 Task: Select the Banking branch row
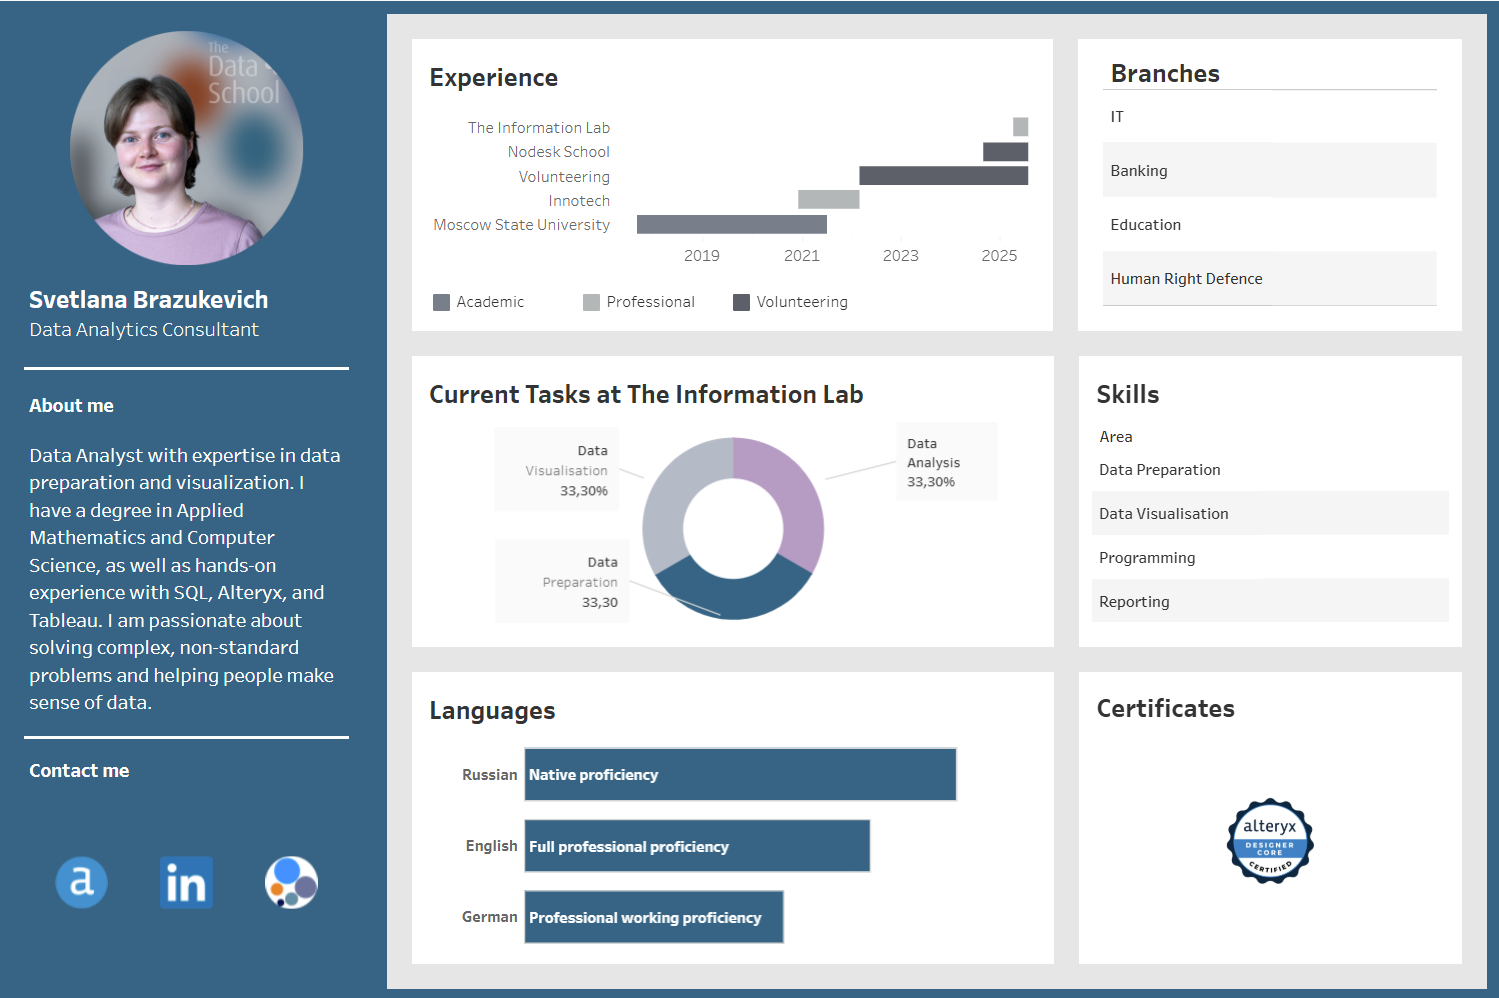[x=1270, y=171]
